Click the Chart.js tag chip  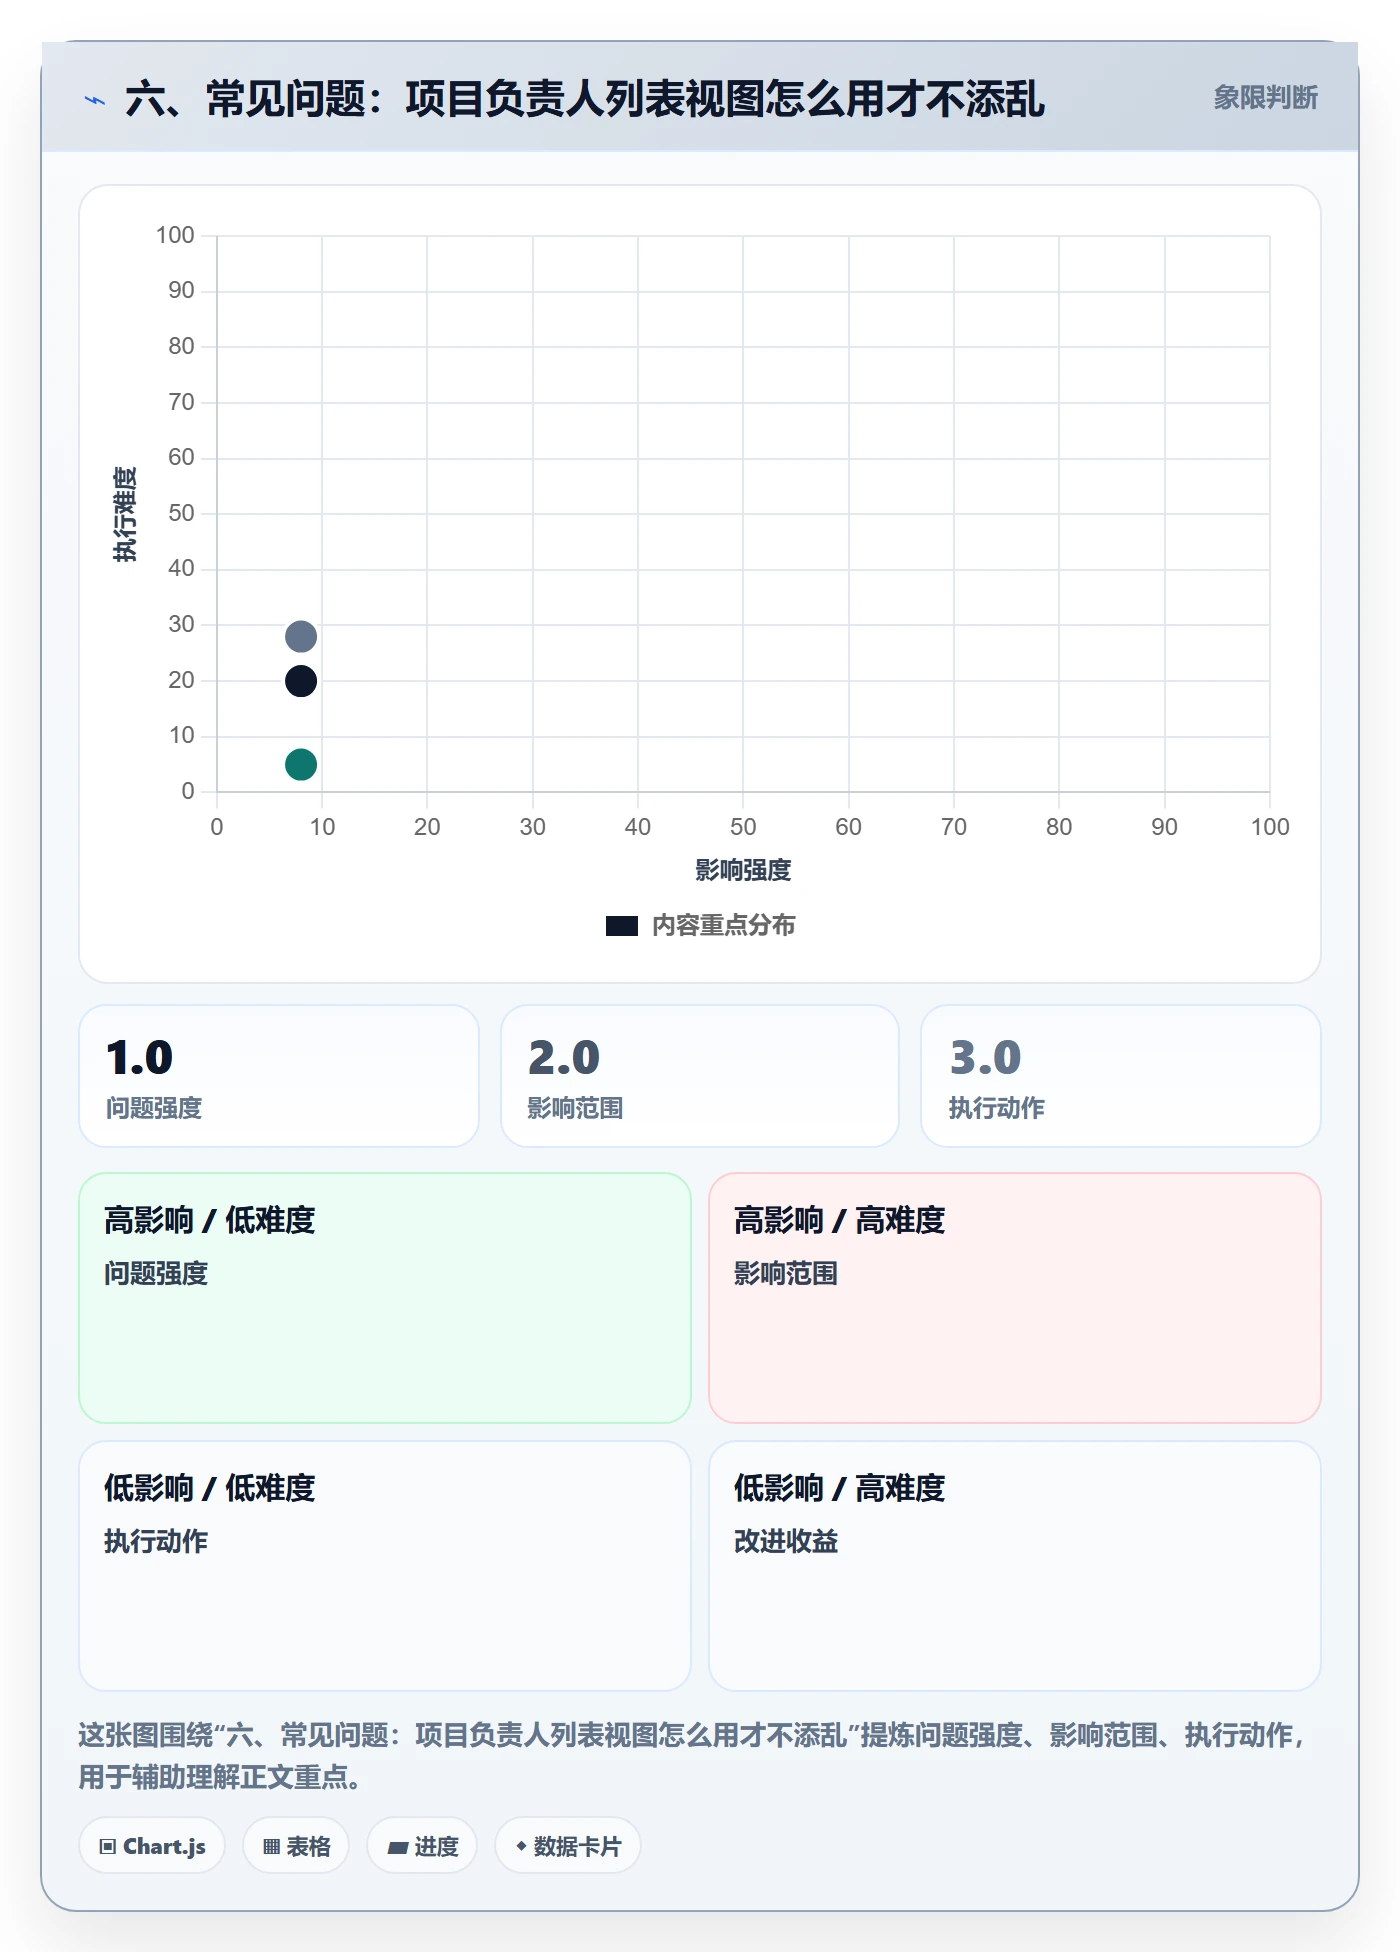point(152,1846)
